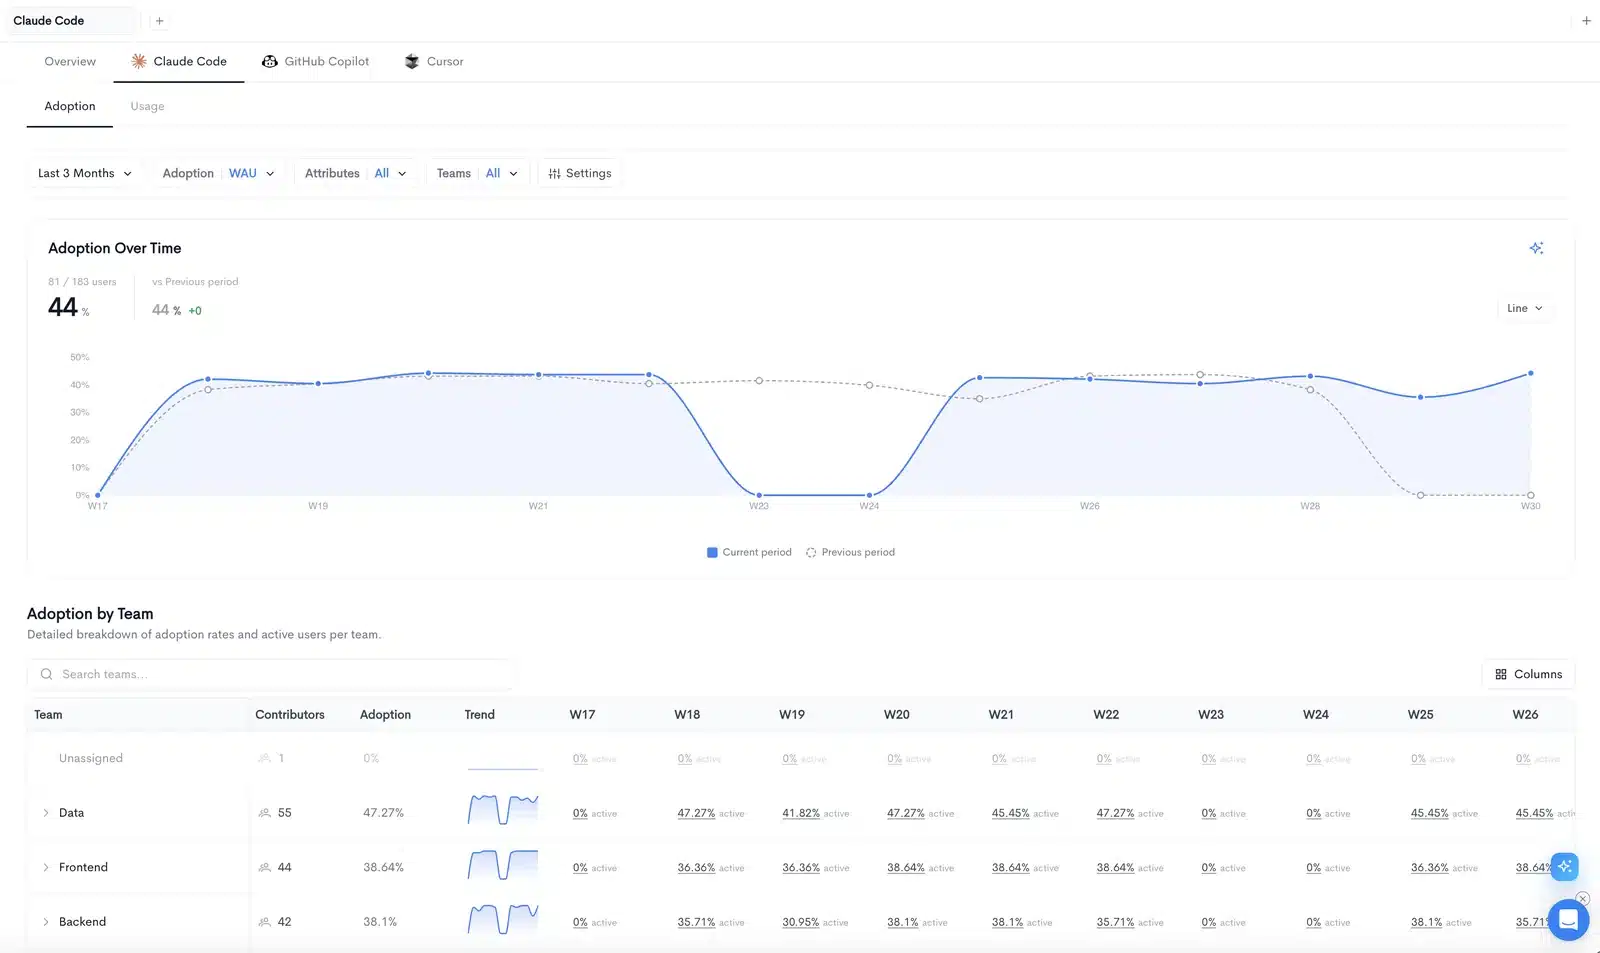
Task: Open the chat support bubble
Action: (x=1568, y=920)
